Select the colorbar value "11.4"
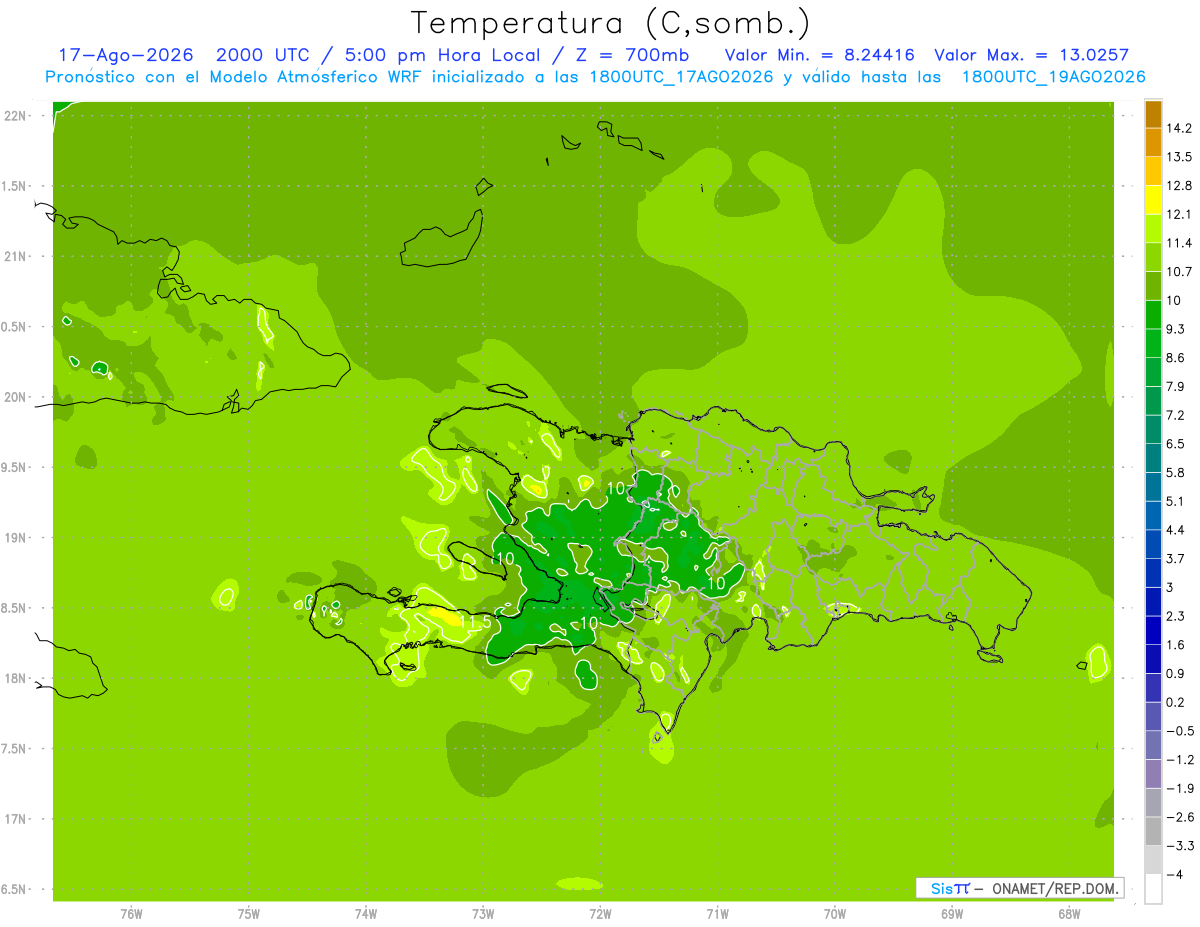This screenshot has width=1200, height=927. pyautogui.click(x=1180, y=243)
